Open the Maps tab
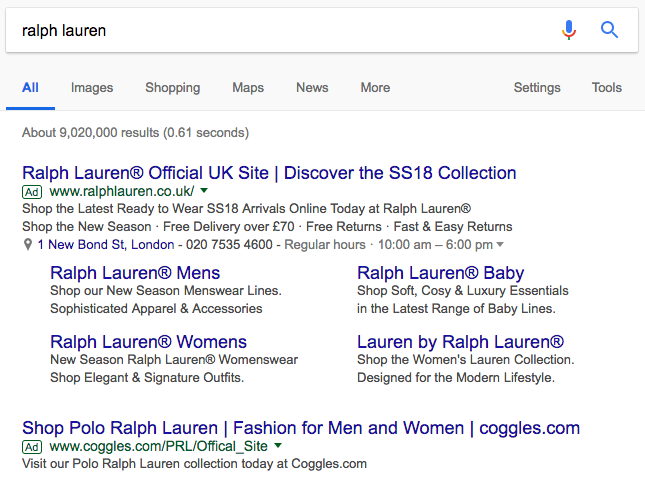 pos(248,88)
